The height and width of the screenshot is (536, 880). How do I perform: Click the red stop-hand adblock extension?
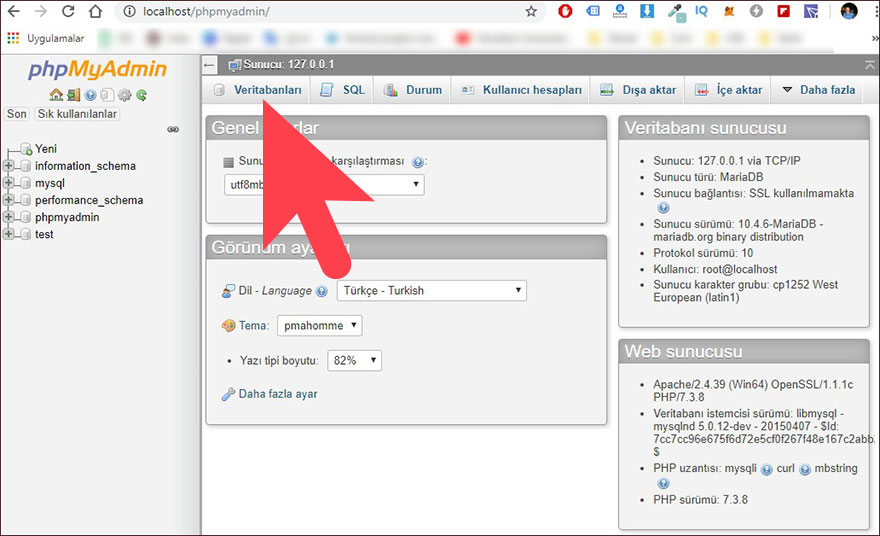click(565, 11)
